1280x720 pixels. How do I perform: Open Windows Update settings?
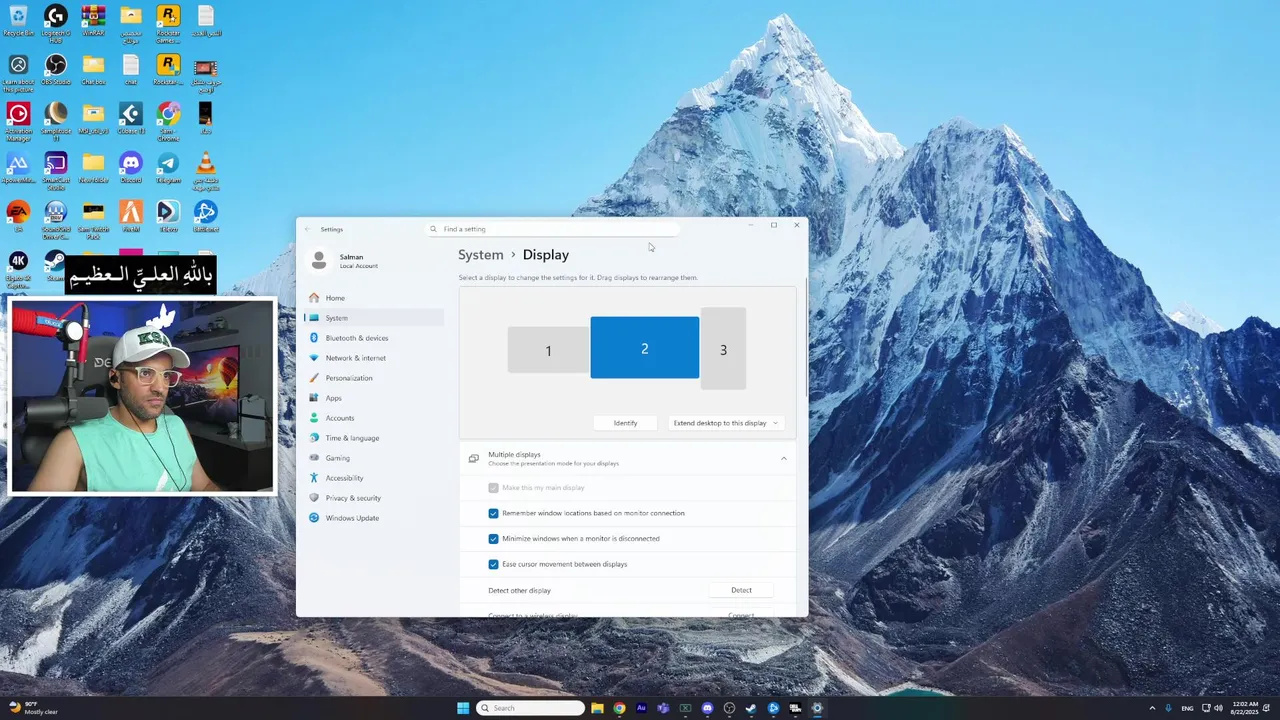tap(375, 518)
